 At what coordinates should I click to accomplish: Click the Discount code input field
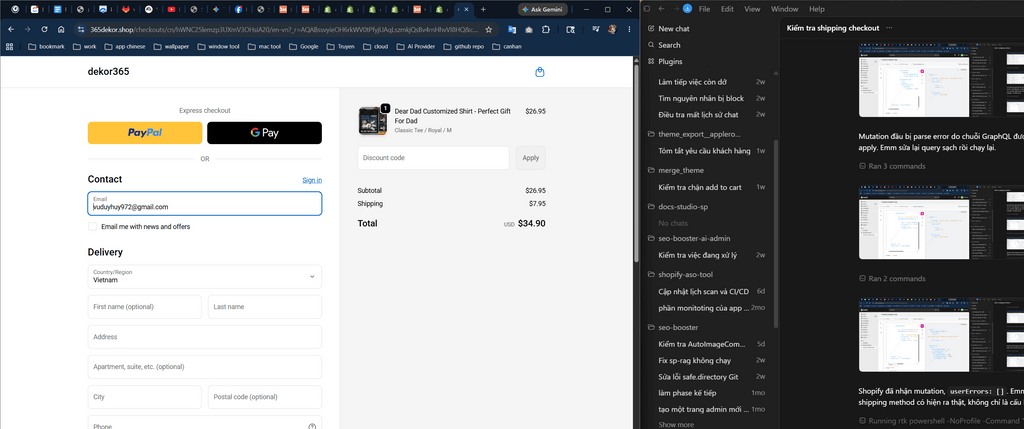pos(434,158)
